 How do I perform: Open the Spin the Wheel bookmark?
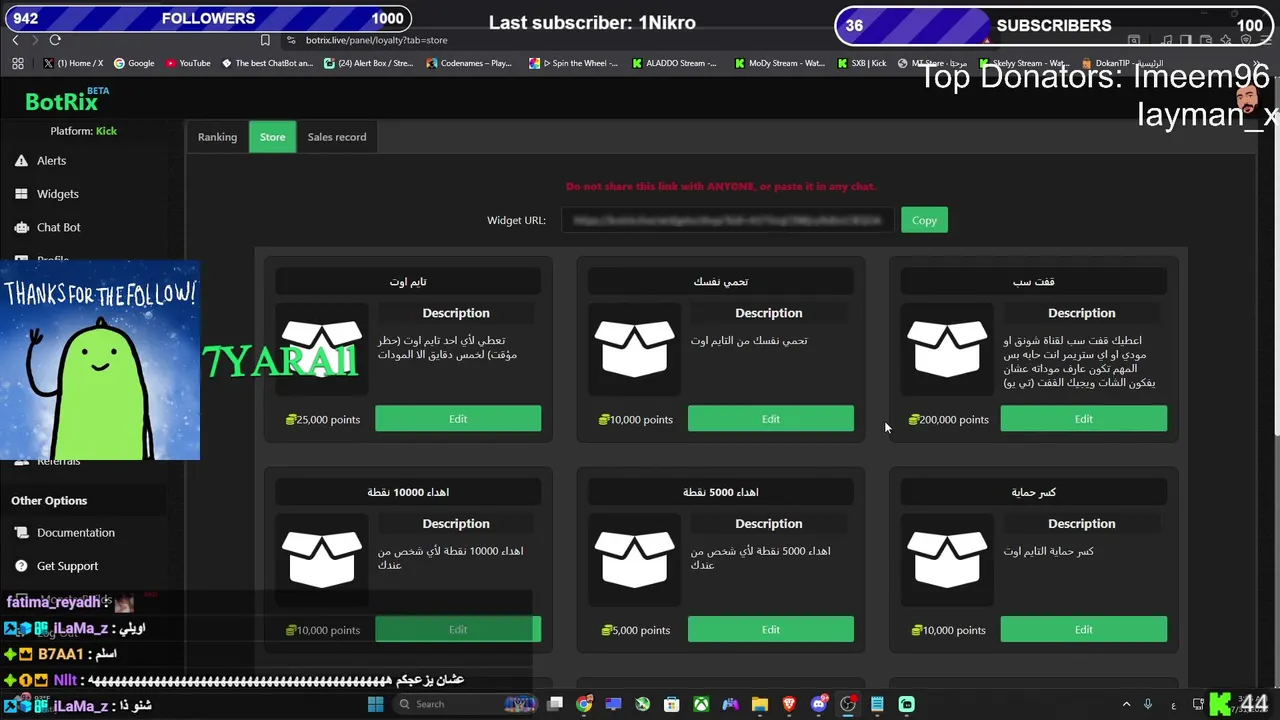tap(574, 63)
